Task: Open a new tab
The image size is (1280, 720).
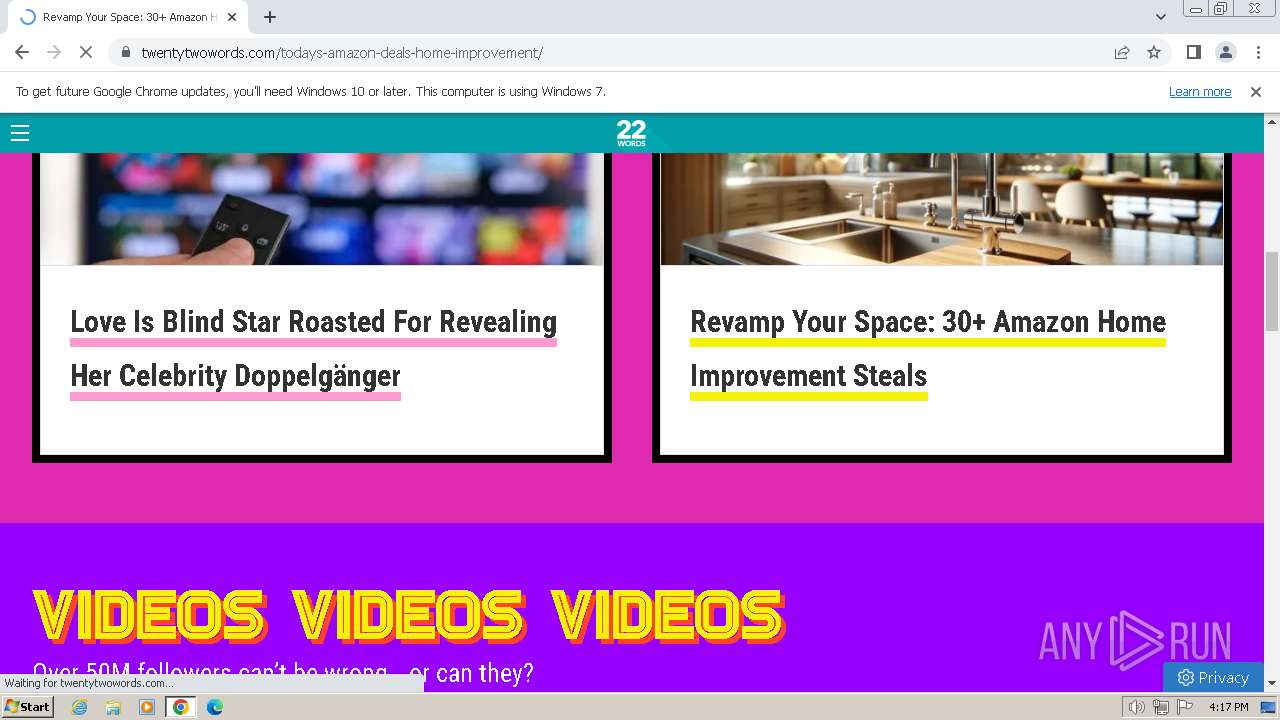Action: (270, 17)
